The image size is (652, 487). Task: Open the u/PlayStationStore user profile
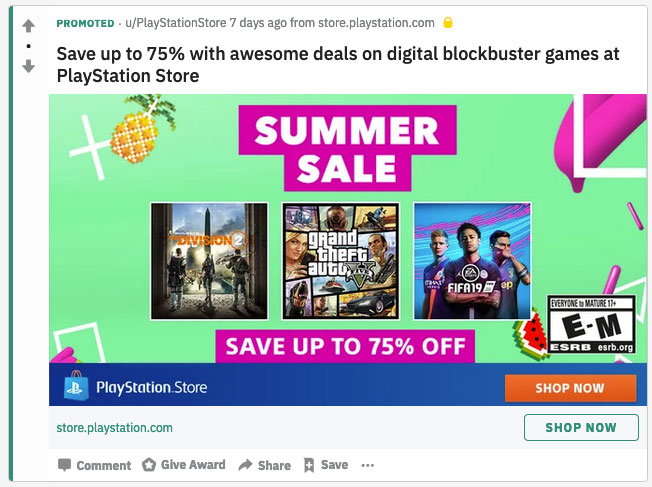tap(176, 23)
